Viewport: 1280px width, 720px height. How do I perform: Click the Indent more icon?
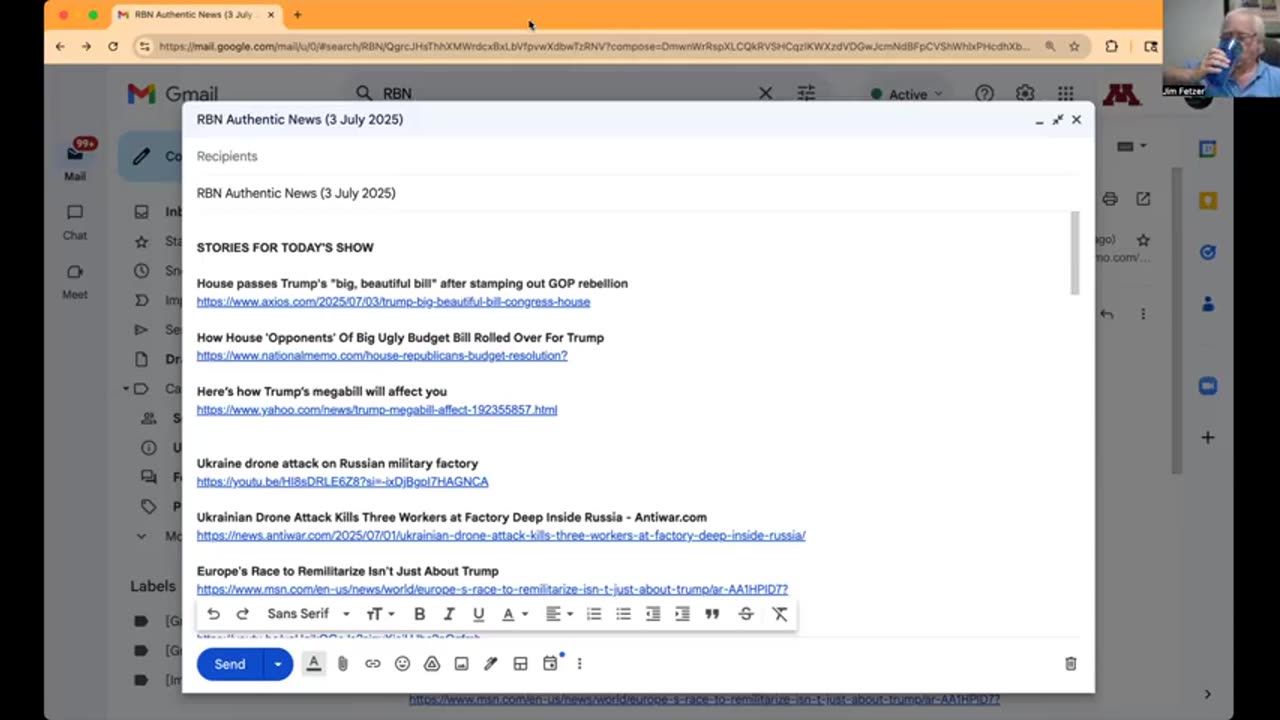(x=682, y=614)
